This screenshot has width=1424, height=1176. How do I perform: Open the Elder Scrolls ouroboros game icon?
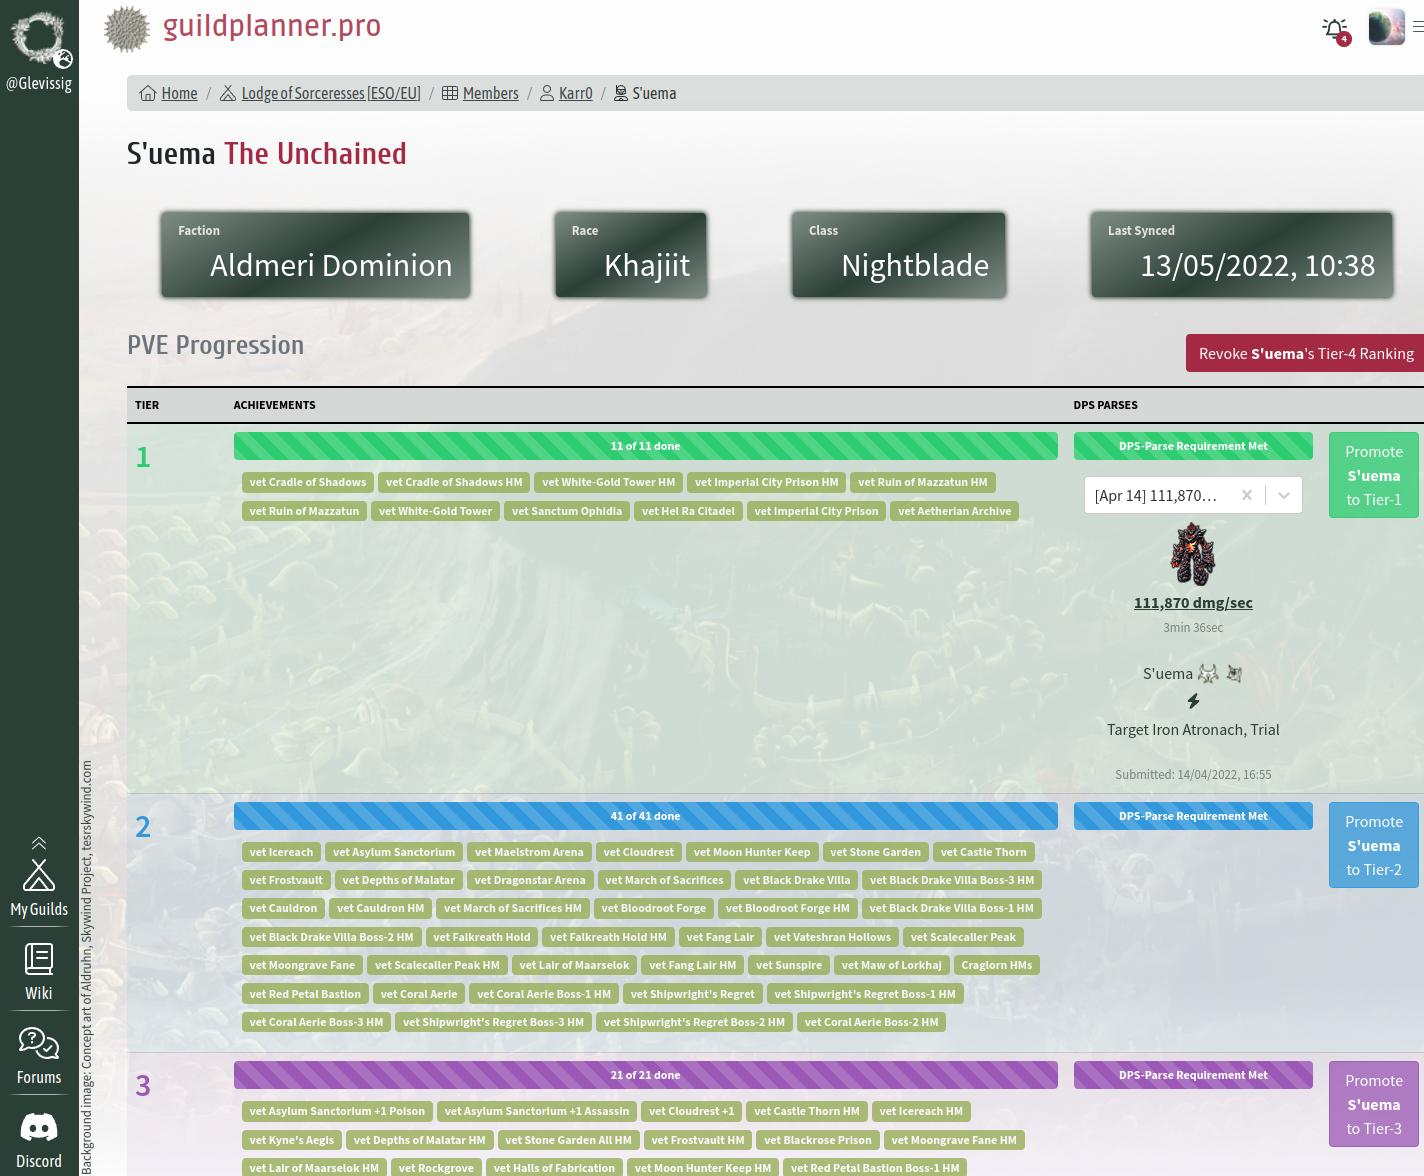point(39,39)
